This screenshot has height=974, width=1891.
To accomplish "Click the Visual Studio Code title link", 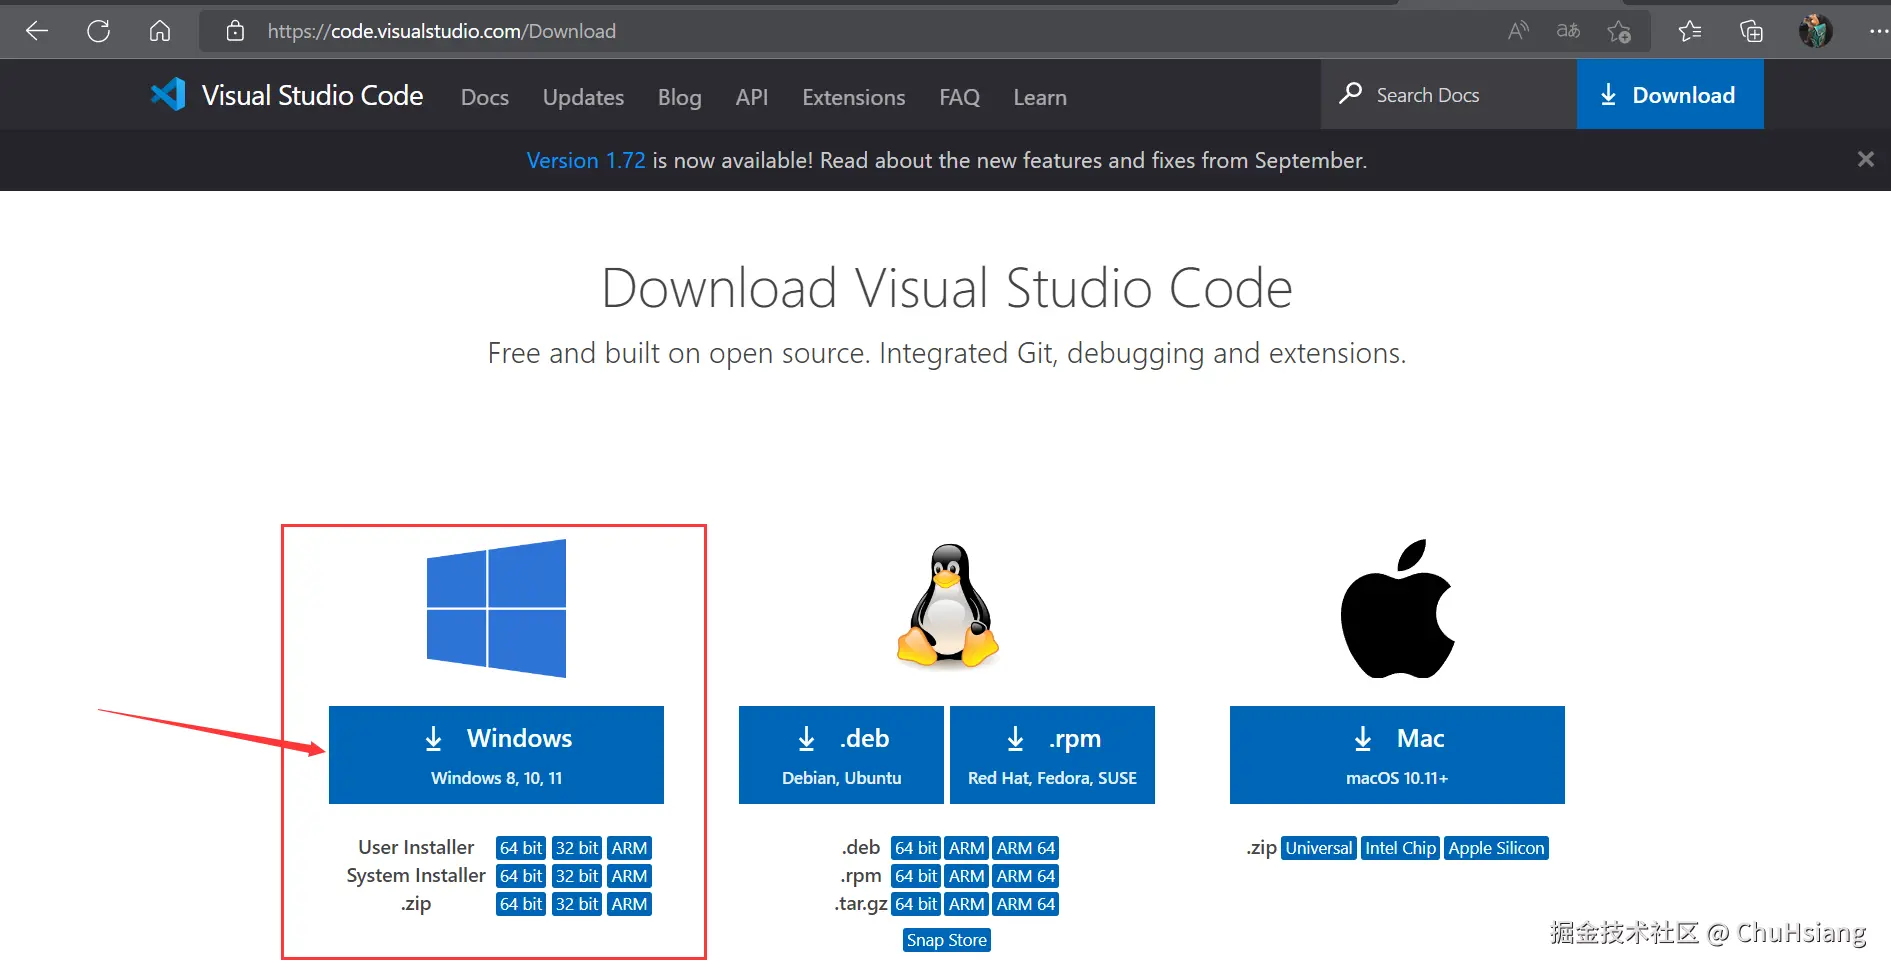I will pos(312,95).
